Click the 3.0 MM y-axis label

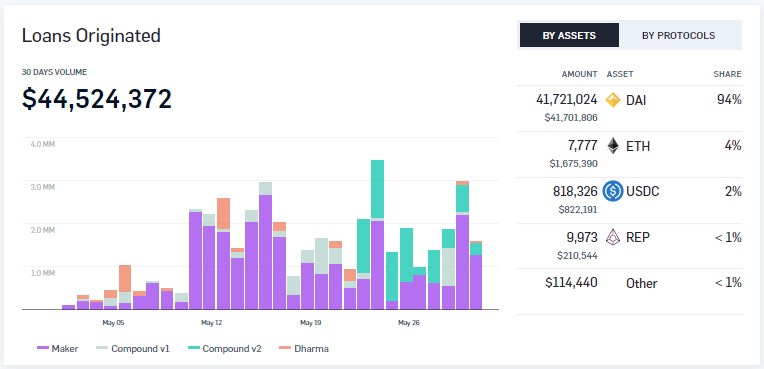tap(43, 187)
